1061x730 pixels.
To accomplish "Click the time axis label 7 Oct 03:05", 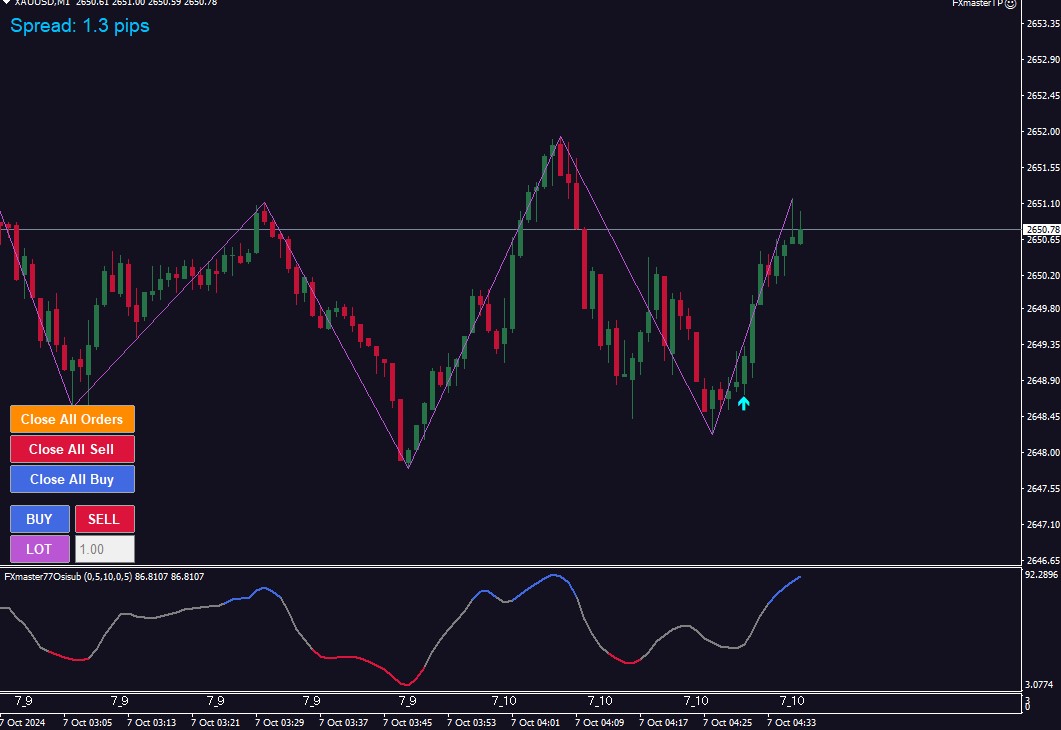I will 87,723.
